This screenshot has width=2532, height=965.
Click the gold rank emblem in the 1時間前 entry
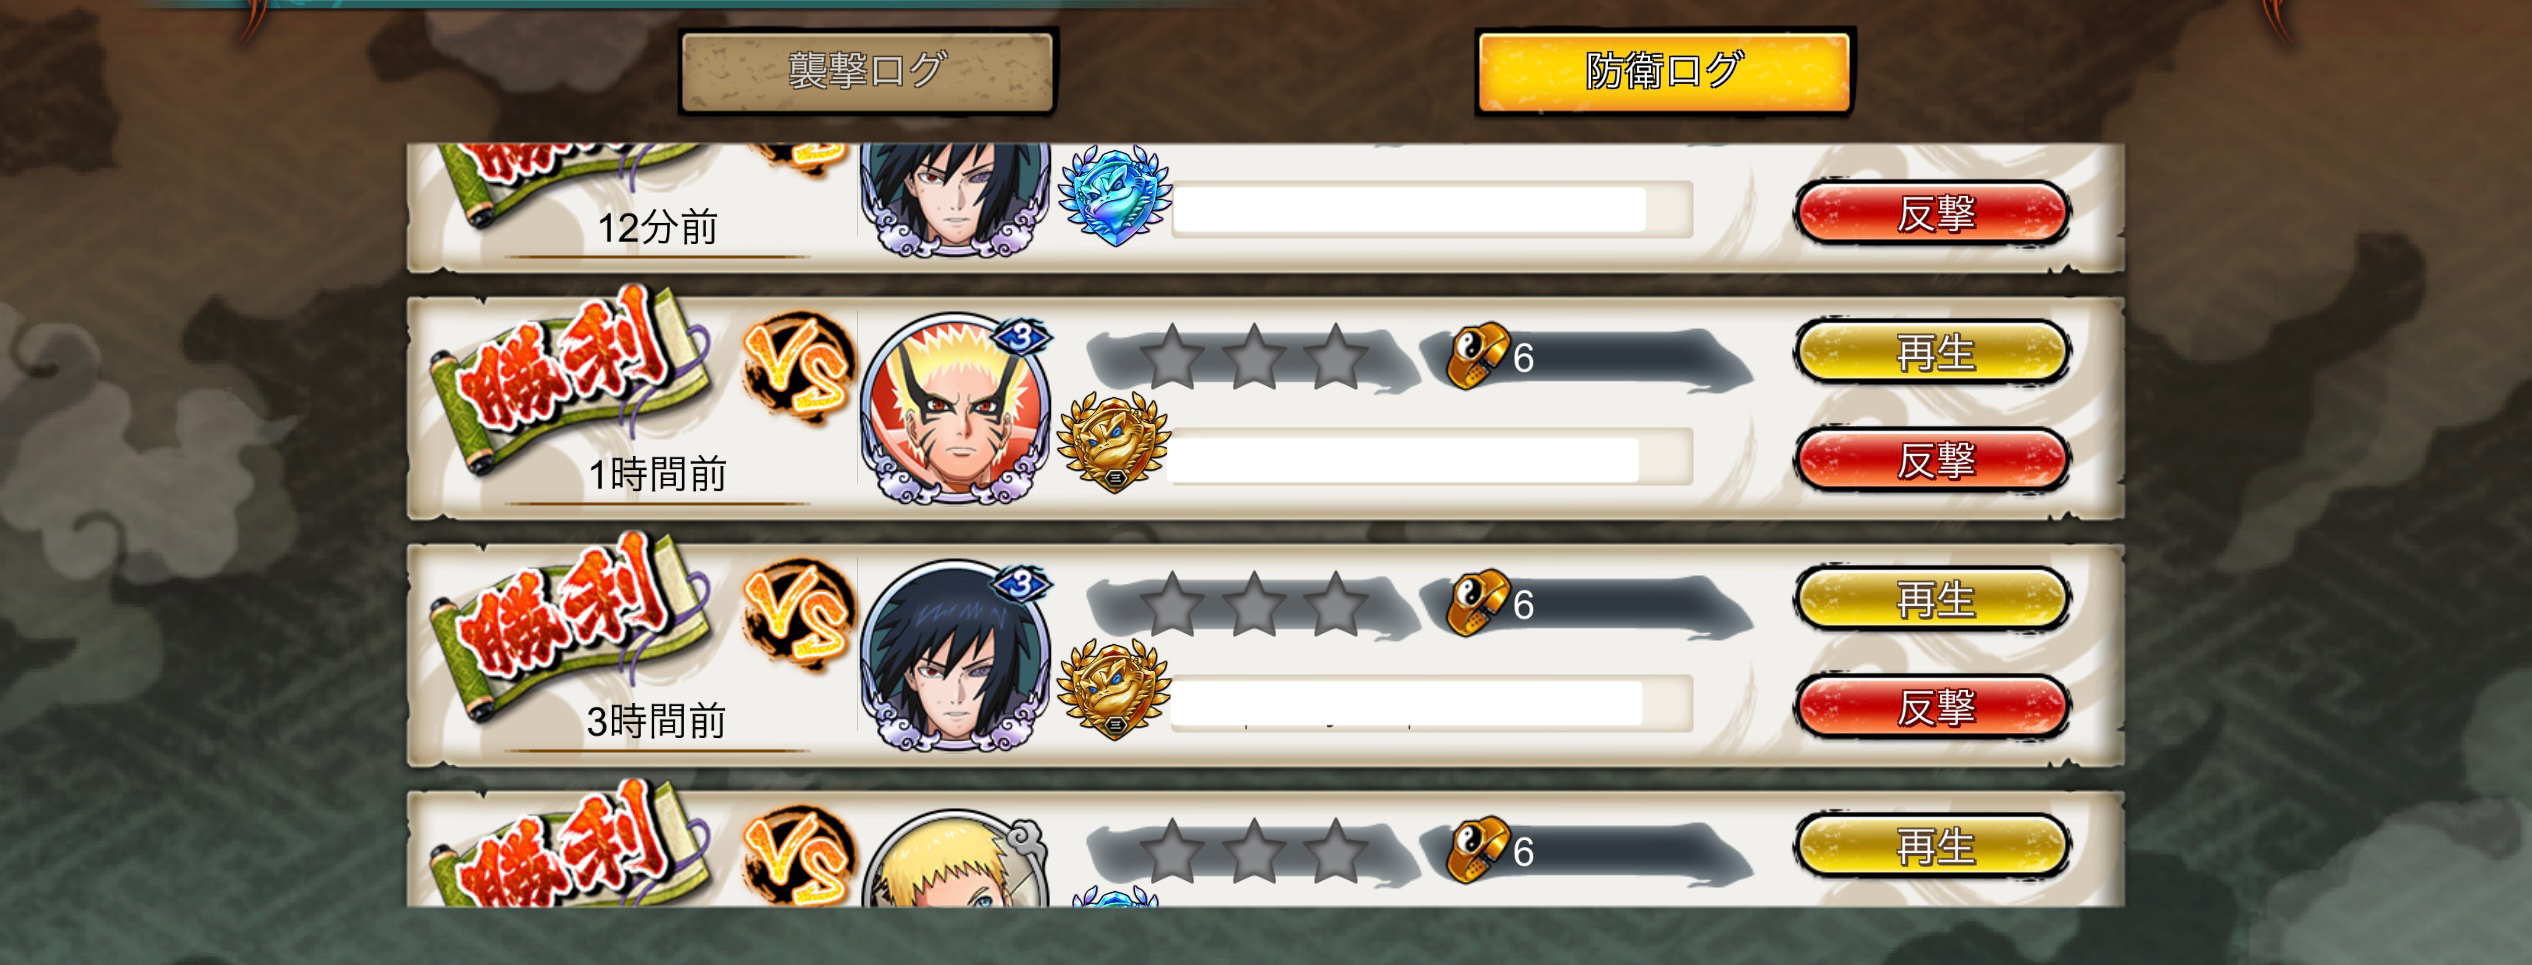pos(1112,443)
